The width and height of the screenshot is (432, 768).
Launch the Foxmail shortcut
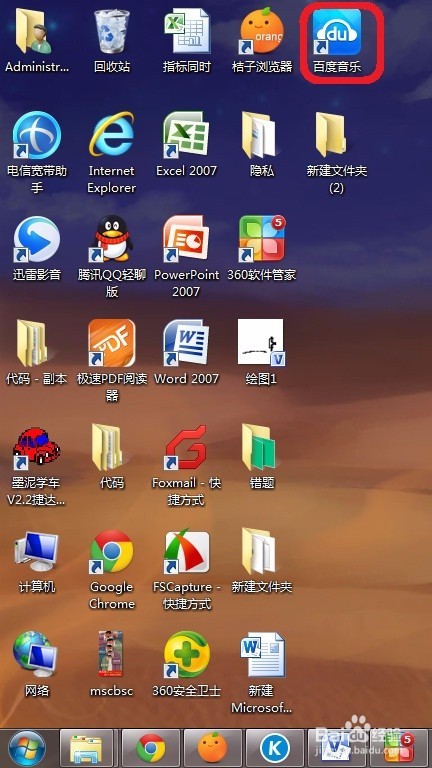click(186, 447)
